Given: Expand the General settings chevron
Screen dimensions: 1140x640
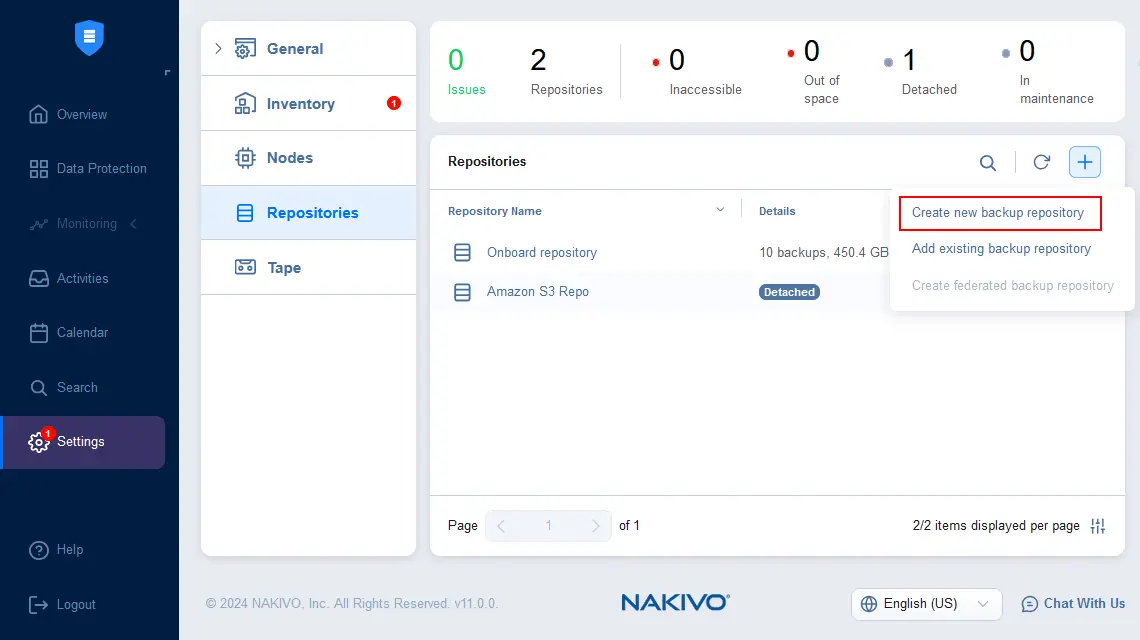Looking at the screenshot, I should click(218, 49).
